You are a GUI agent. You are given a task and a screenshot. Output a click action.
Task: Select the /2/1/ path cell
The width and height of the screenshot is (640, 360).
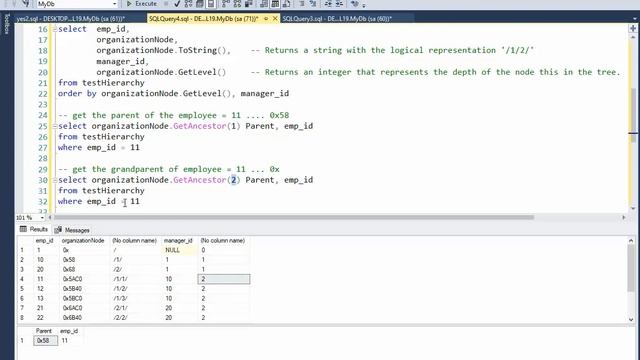135,308
